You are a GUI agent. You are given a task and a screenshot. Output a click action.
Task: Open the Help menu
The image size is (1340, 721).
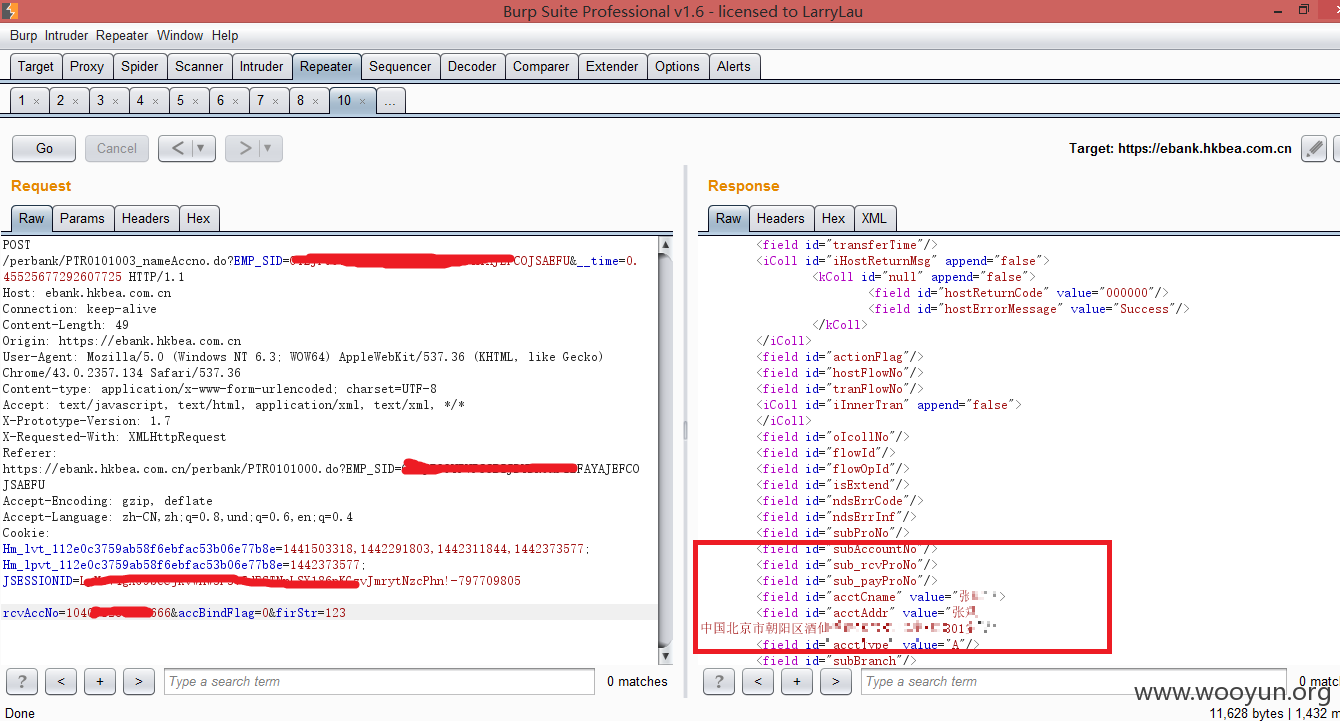point(225,35)
